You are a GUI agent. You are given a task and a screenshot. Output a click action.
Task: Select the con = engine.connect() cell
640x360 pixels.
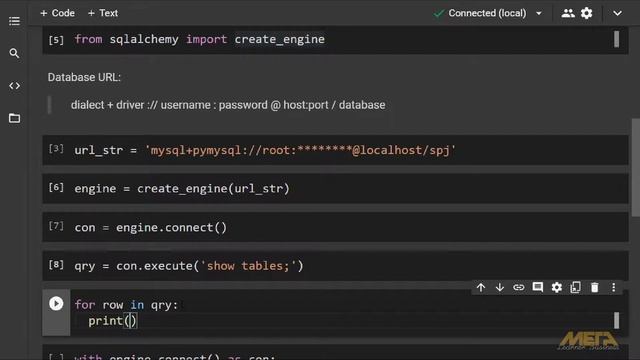pyautogui.click(x=335, y=227)
